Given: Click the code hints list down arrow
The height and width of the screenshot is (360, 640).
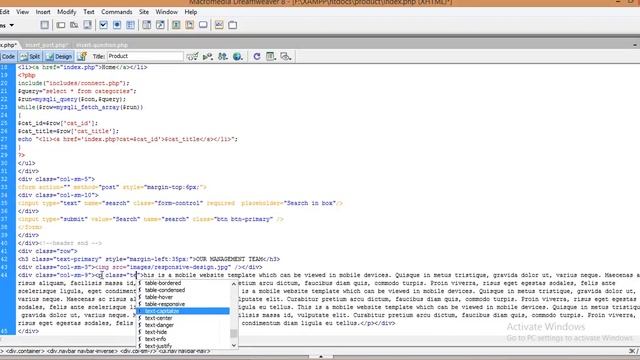Looking at the screenshot, I should pyautogui.click(x=234, y=345).
